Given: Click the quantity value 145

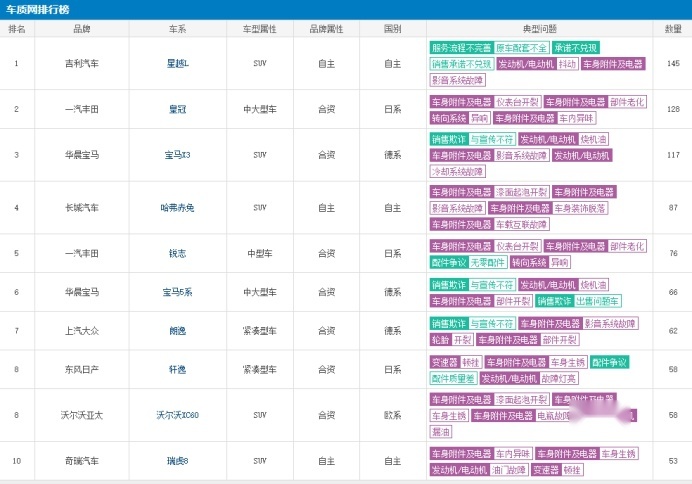Looking at the screenshot, I should 673,64.
